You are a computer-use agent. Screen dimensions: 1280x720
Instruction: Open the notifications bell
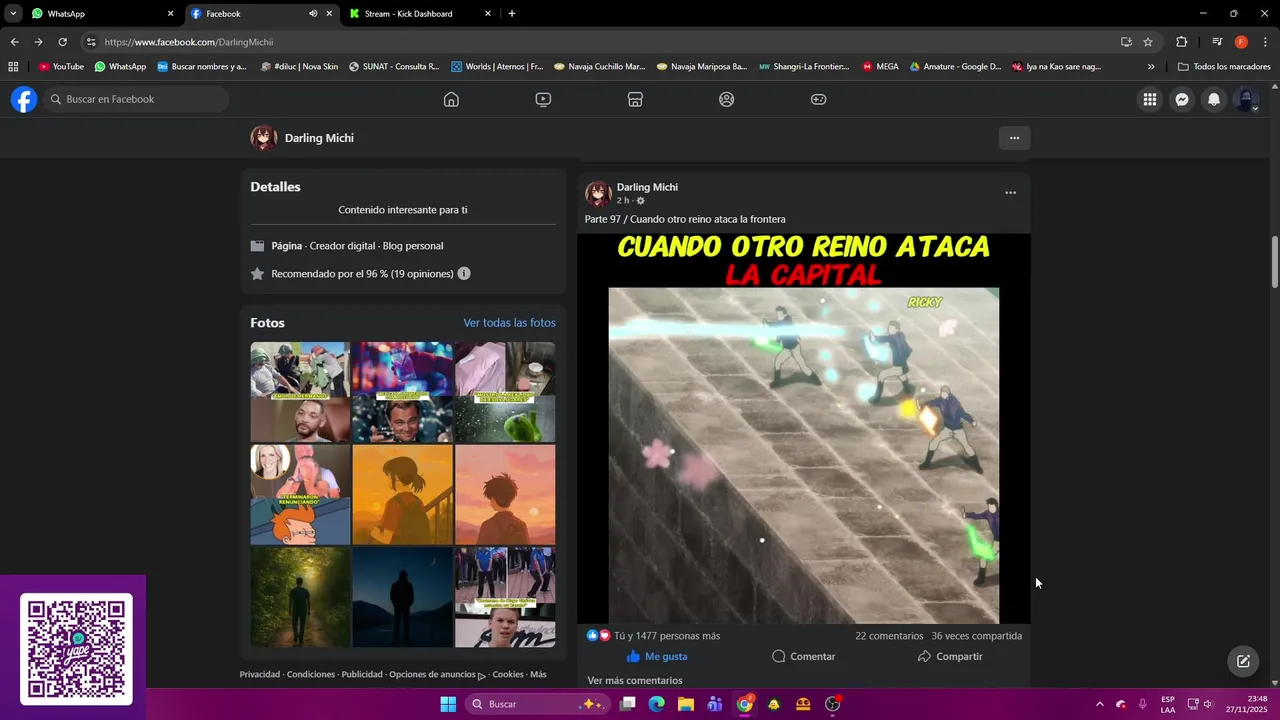point(1214,99)
